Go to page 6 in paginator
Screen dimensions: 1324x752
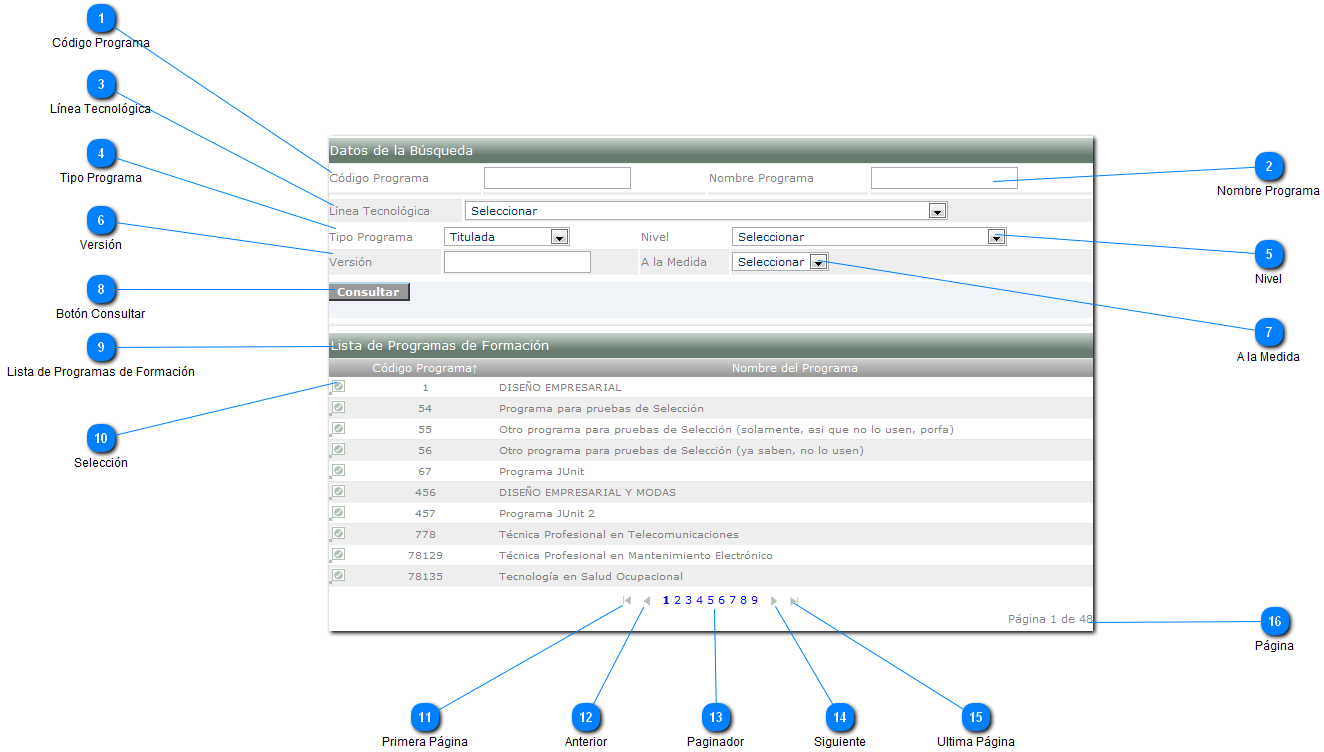721,600
